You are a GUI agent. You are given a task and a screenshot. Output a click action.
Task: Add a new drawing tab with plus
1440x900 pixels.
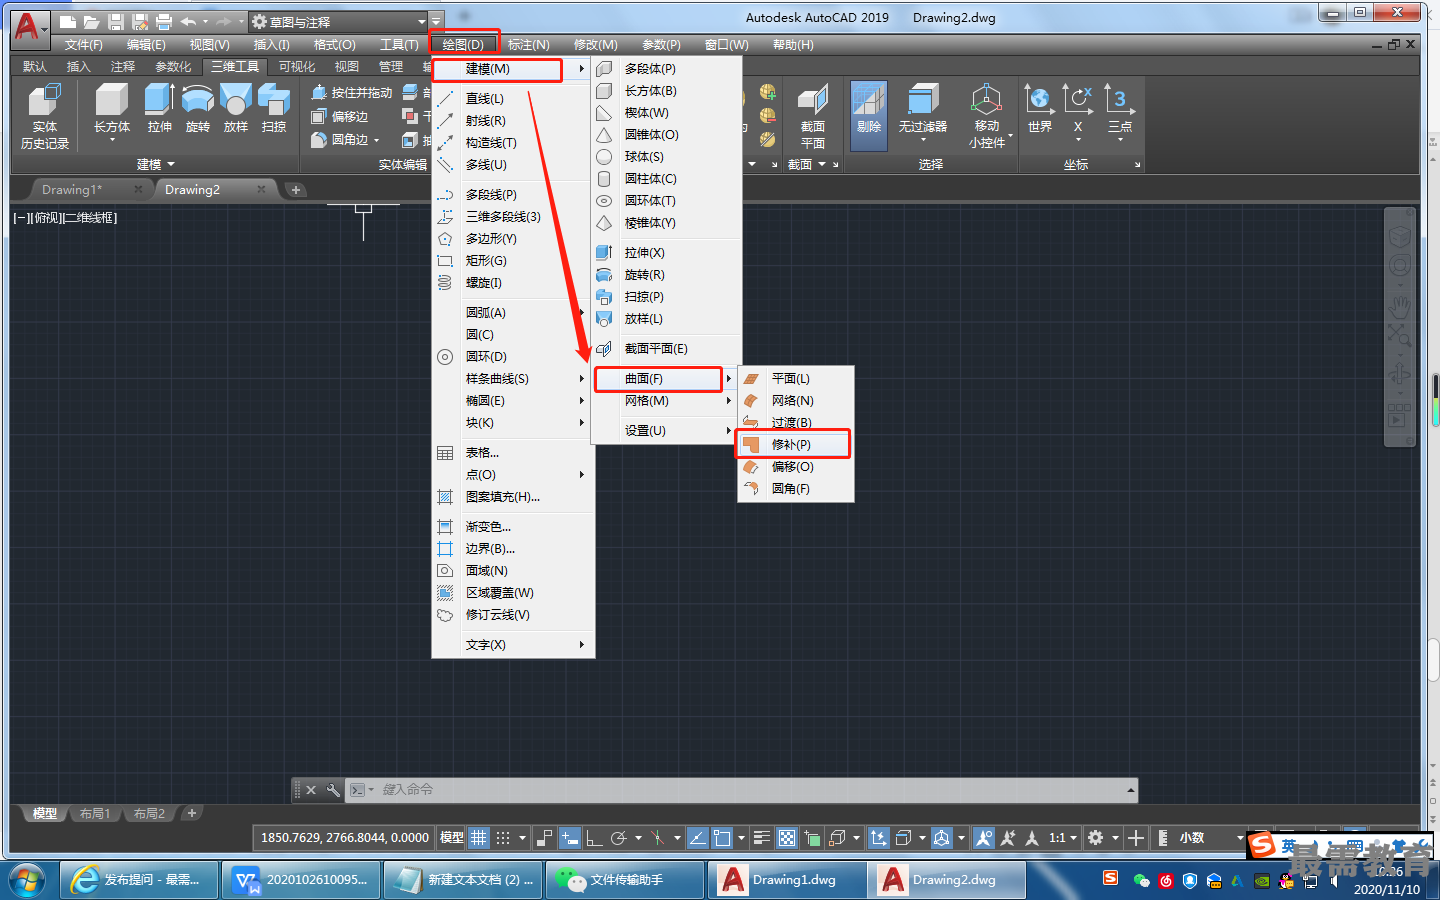click(295, 190)
